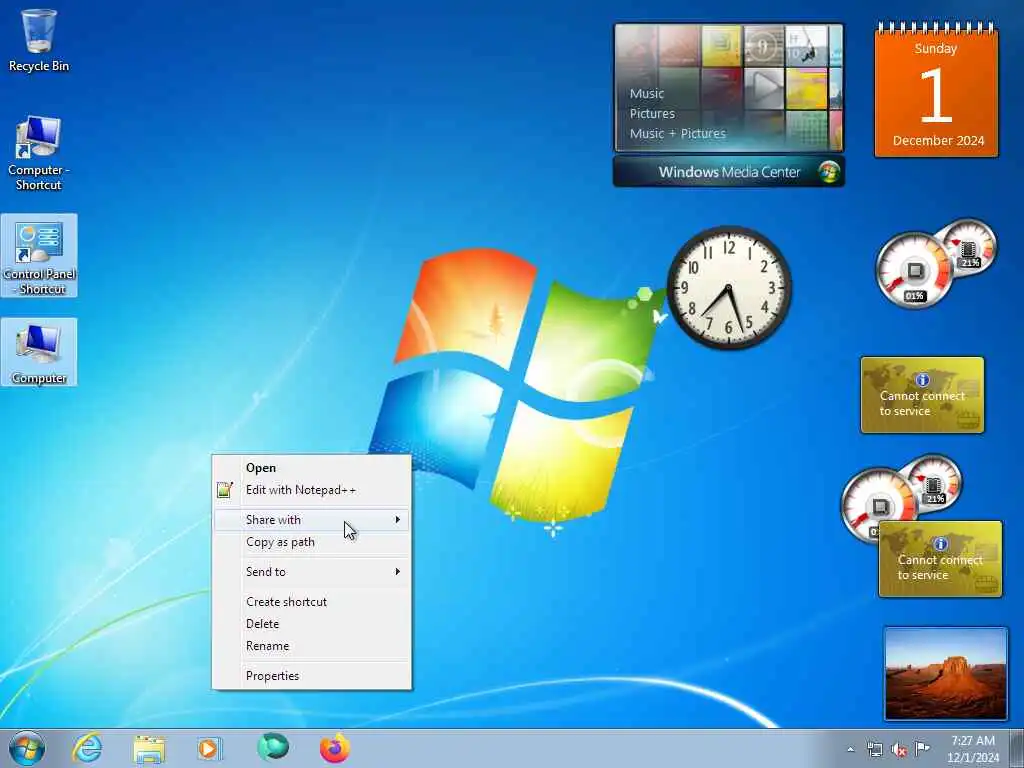Click the upper CPU meter gadget dial
The width and height of the screenshot is (1024, 768).
pos(914,270)
